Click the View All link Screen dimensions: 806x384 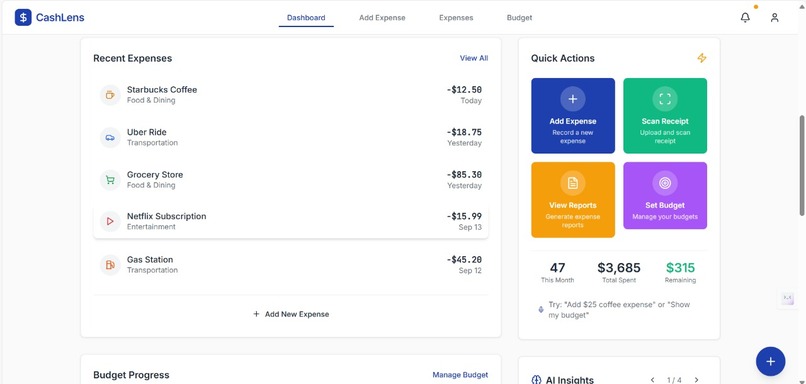[474, 58]
